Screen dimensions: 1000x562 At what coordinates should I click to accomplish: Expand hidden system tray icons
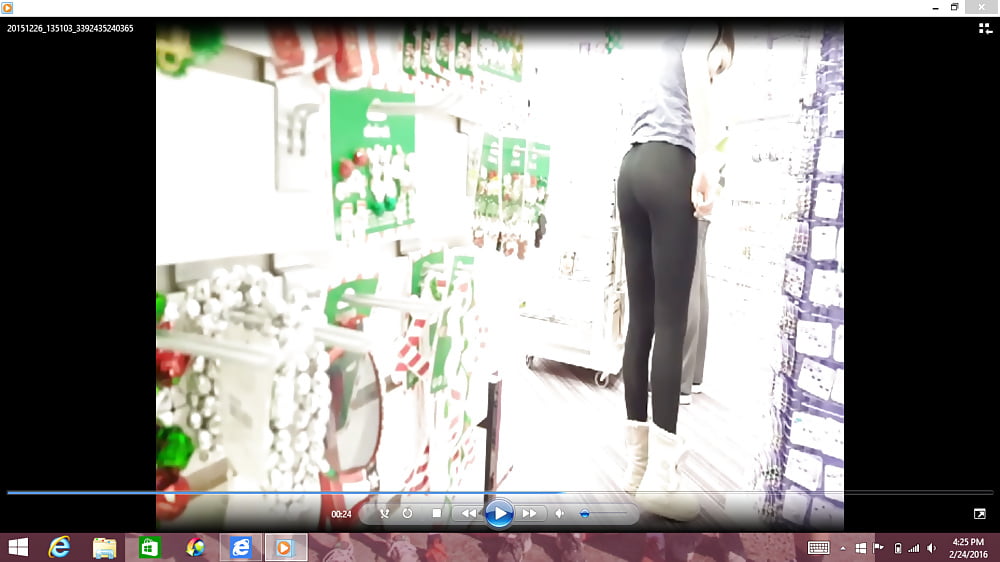point(842,548)
